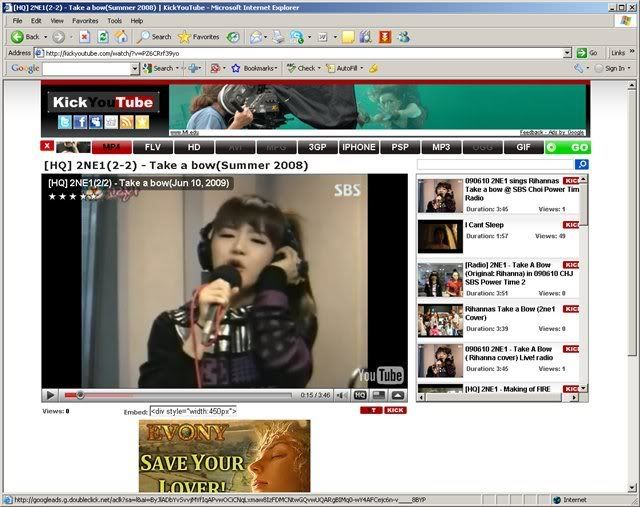Click the Google toolbar plus icon
Viewport: 640px width, 507px height.
click(193, 69)
